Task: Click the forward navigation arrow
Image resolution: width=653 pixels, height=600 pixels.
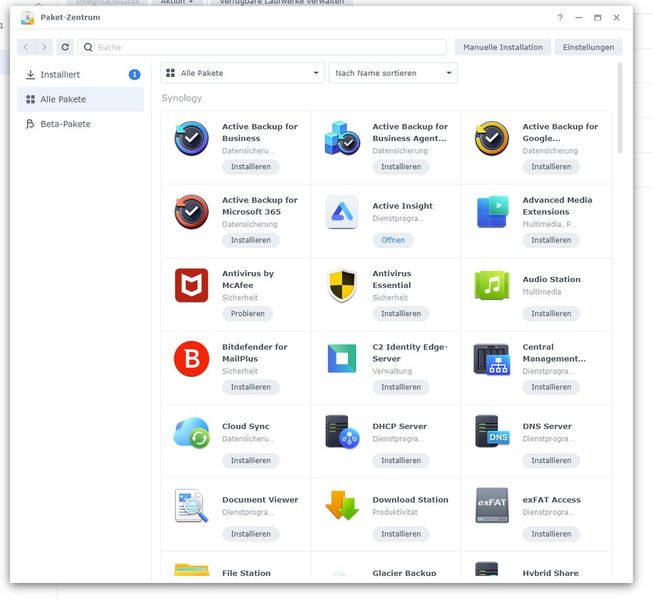Action: click(44, 47)
